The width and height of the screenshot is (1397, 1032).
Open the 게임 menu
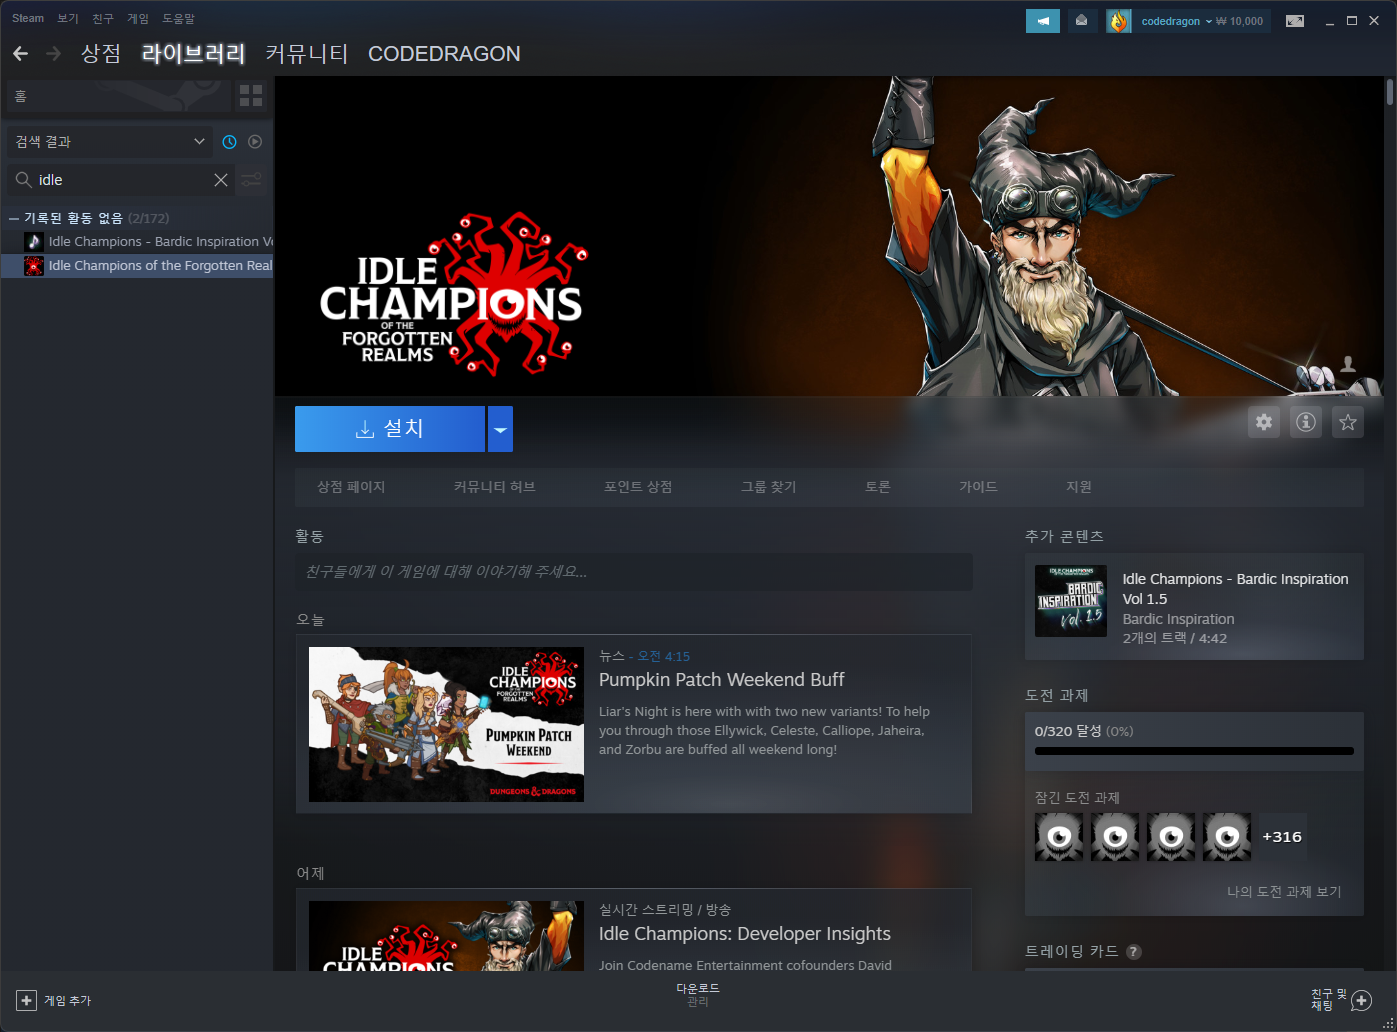(138, 19)
